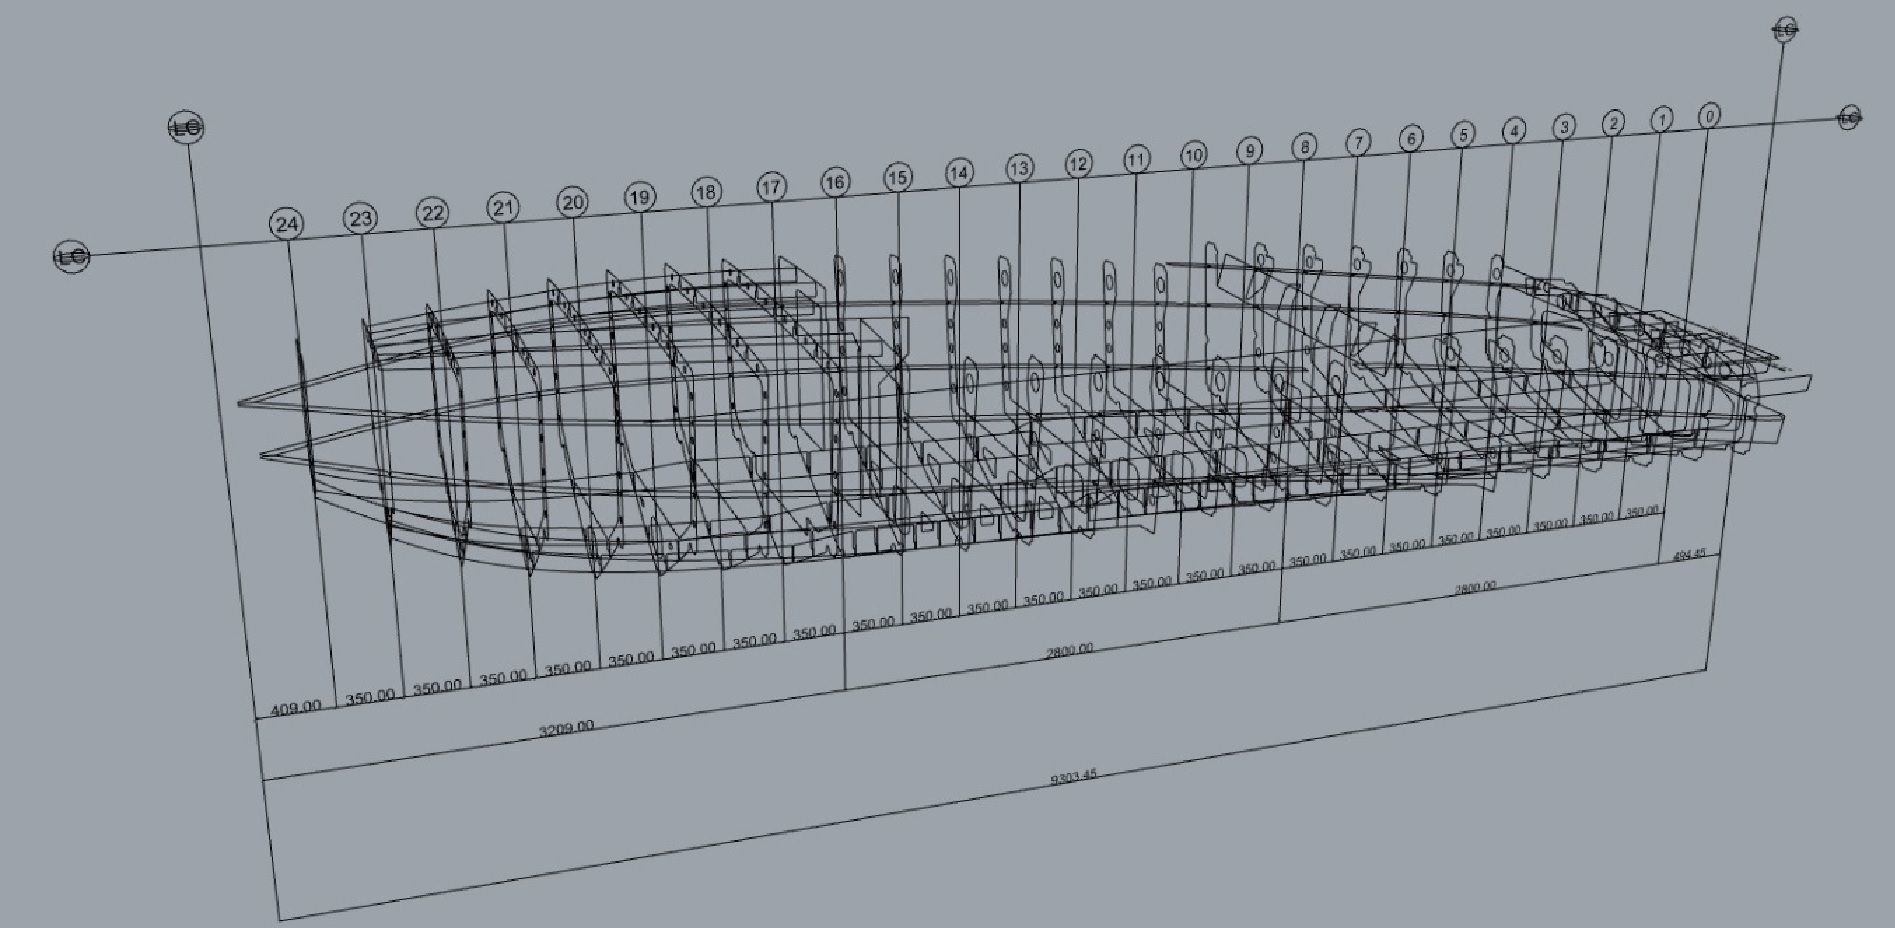The image size is (1895, 928).
Task: Click the 494.45 dimension value
Action: tap(1688, 557)
